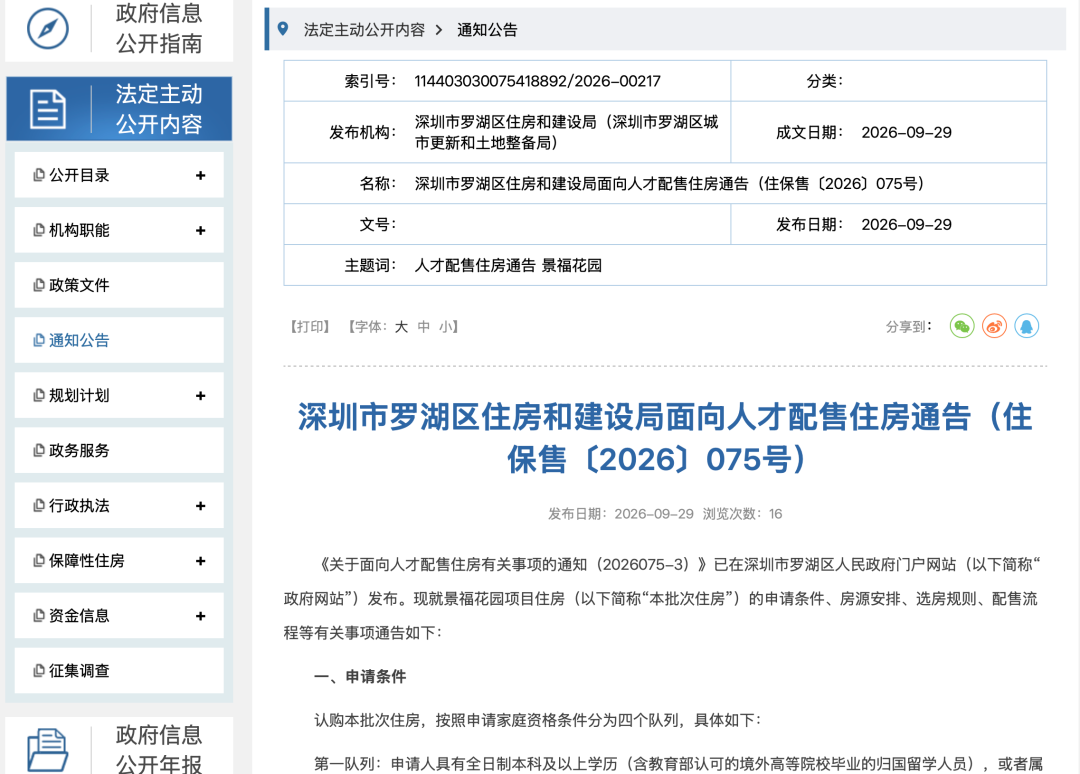1080x774 pixels.
Task: Expand the 资金信息 plus sign
Action: pyautogui.click(x=200, y=616)
